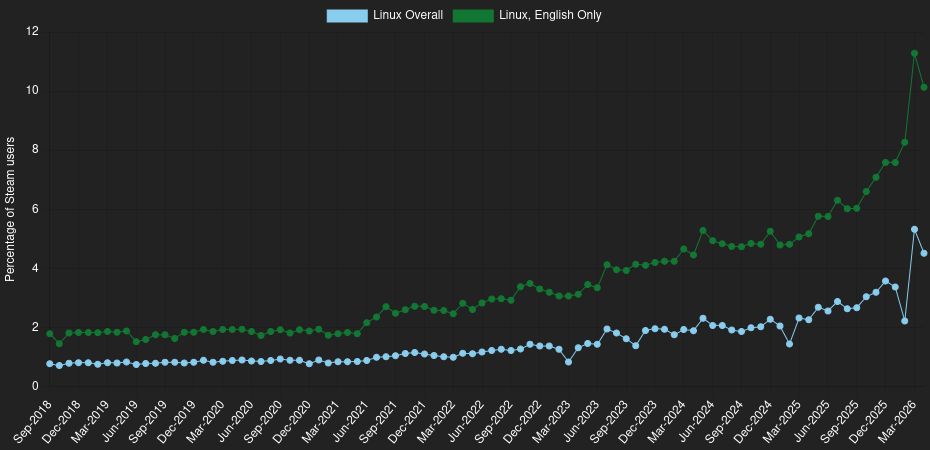930x450 pixels.
Task: Click the 'Mar-2023' x-axis label
Action: 551,420
